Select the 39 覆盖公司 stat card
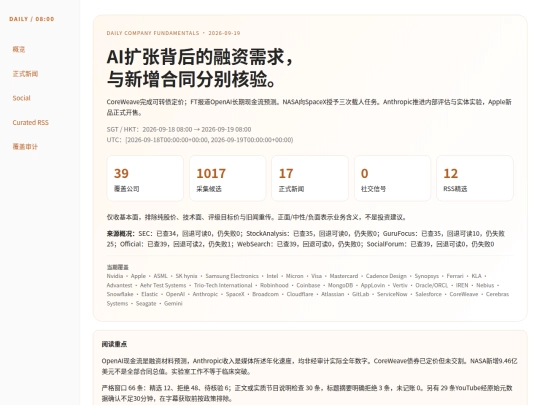Viewport: 540px width, 405px height. click(145, 178)
